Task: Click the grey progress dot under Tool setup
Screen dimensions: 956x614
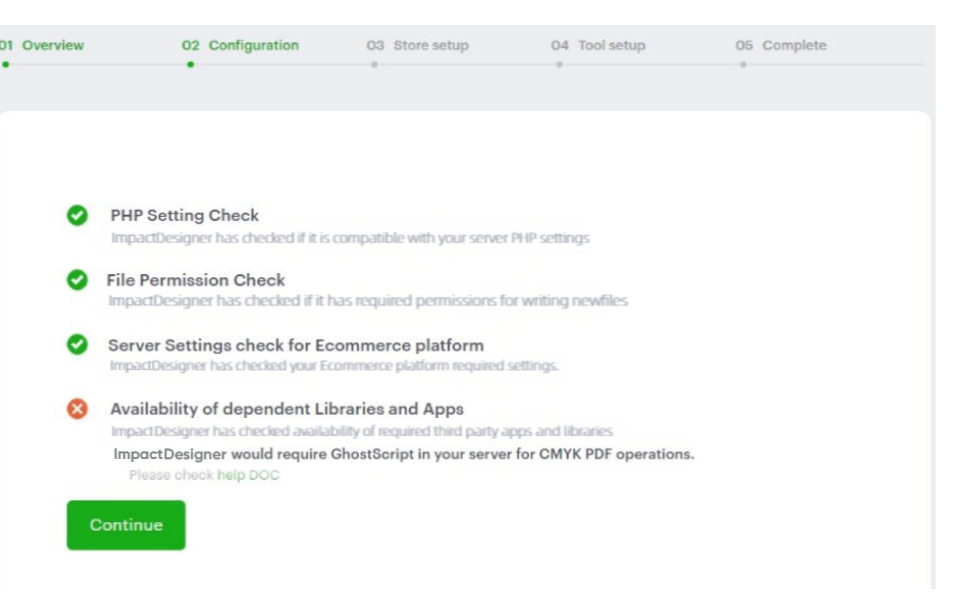Action: (559, 65)
